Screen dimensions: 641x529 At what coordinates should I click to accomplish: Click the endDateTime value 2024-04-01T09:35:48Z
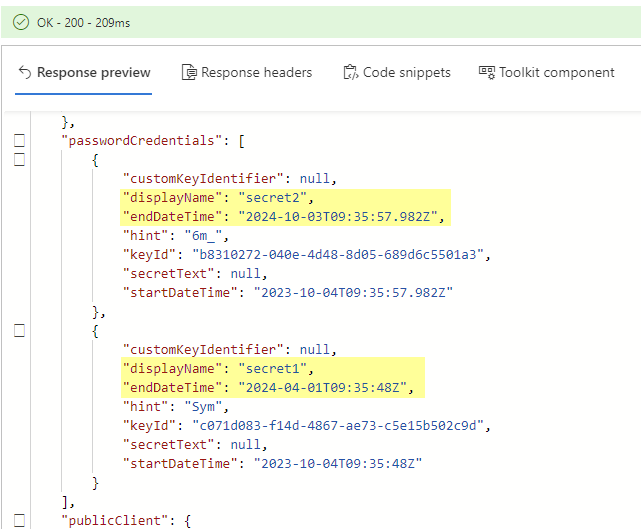pos(322,388)
